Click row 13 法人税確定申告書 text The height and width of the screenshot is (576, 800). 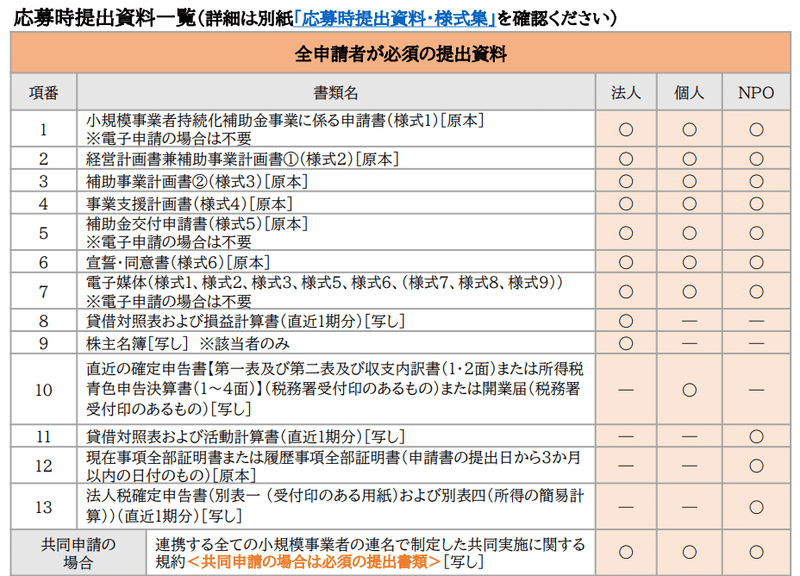click(x=335, y=506)
